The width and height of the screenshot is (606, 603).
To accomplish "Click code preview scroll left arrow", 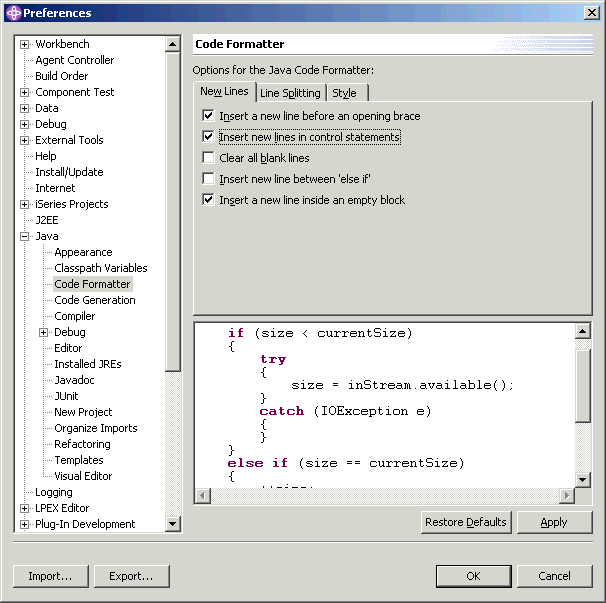I will pyautogui.click(x=201, y=496).
